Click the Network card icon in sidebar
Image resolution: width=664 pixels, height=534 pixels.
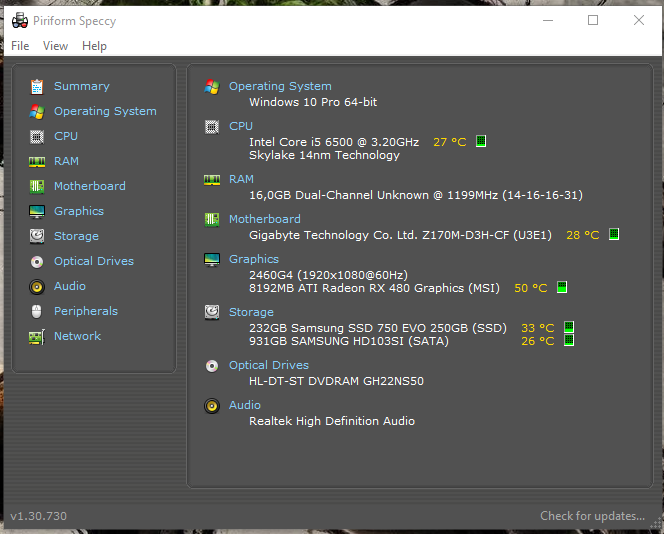37,337
